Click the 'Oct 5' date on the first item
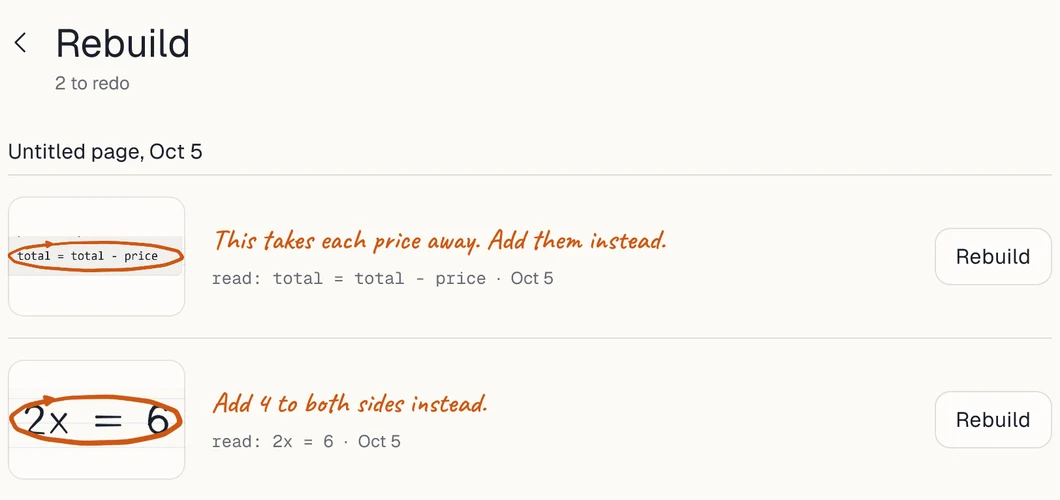The height and width of the screenshot is (500, 1060). [532, 278]
